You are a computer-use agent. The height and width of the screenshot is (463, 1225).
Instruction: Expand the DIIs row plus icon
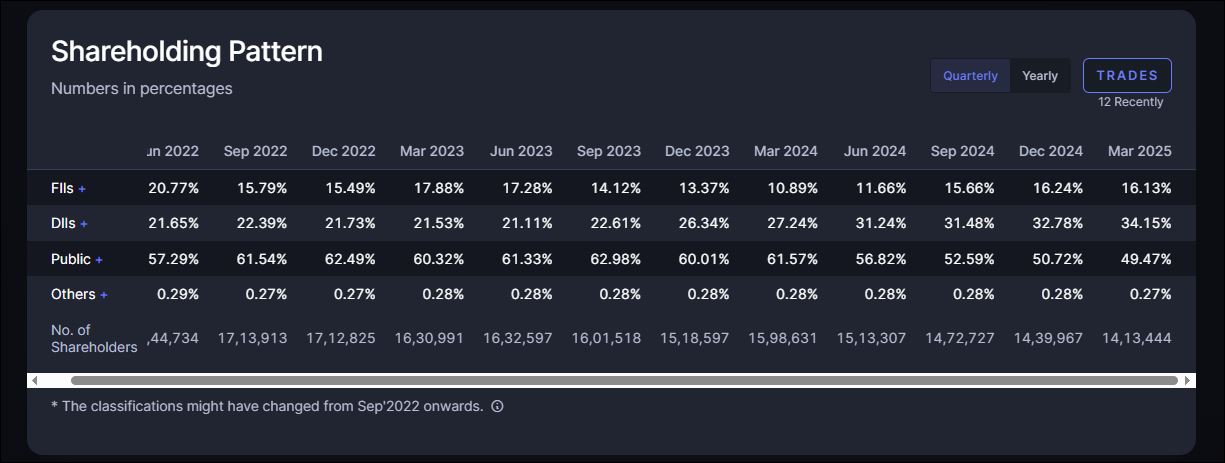[x=84, y=224]
